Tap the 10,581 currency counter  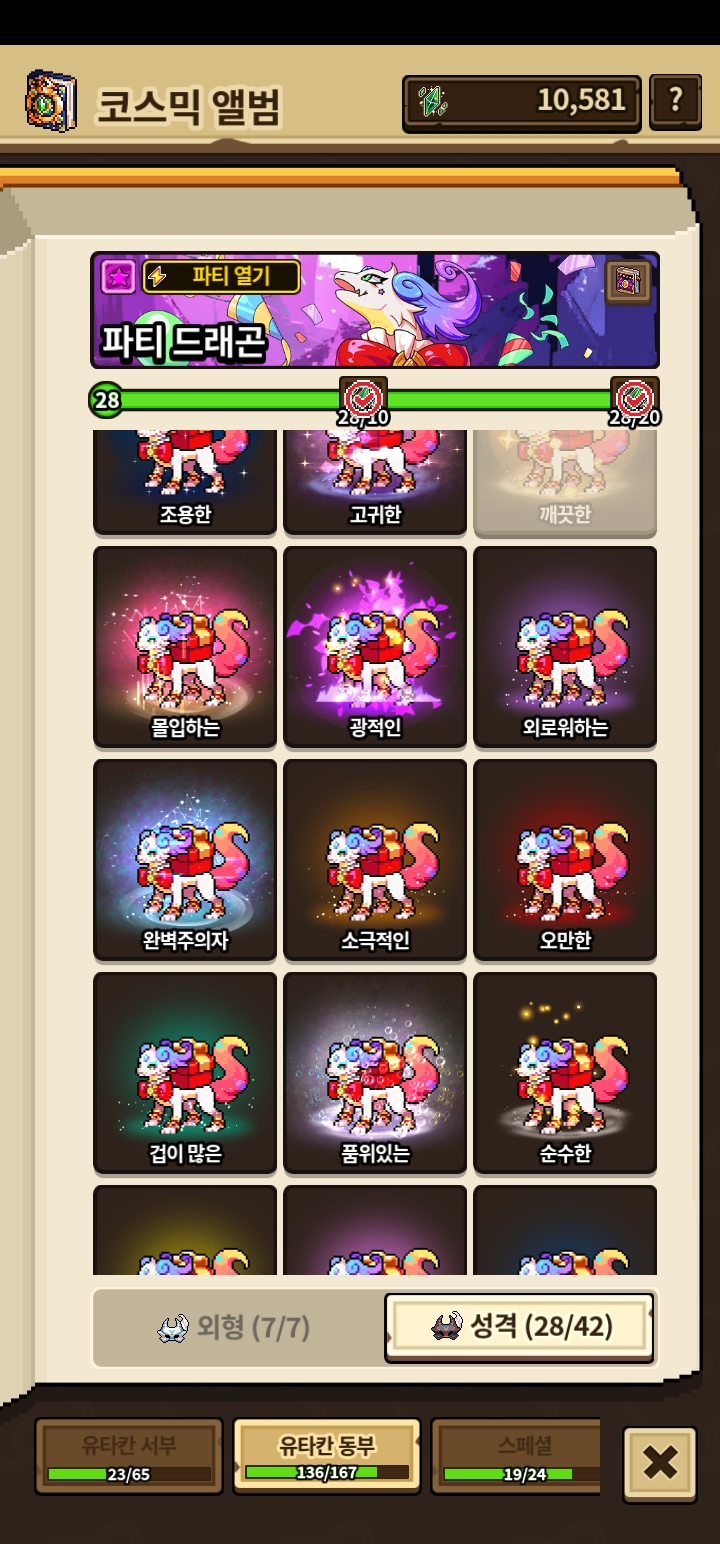click(522, 102)
